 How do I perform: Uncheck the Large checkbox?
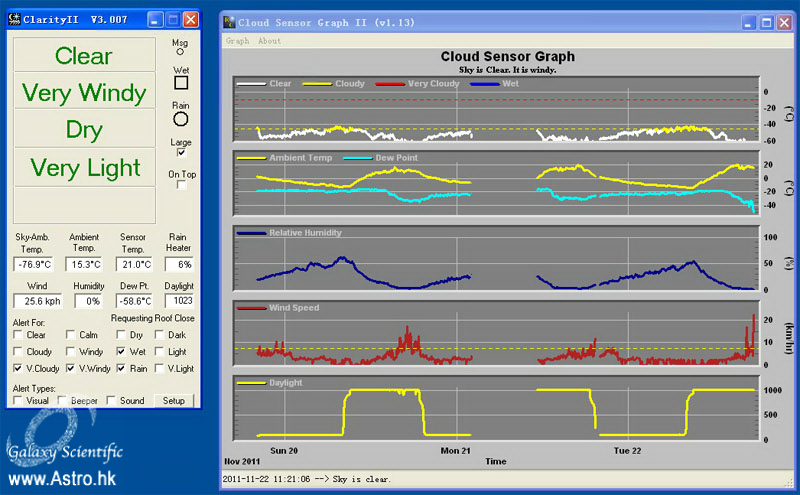pos(181,153)
